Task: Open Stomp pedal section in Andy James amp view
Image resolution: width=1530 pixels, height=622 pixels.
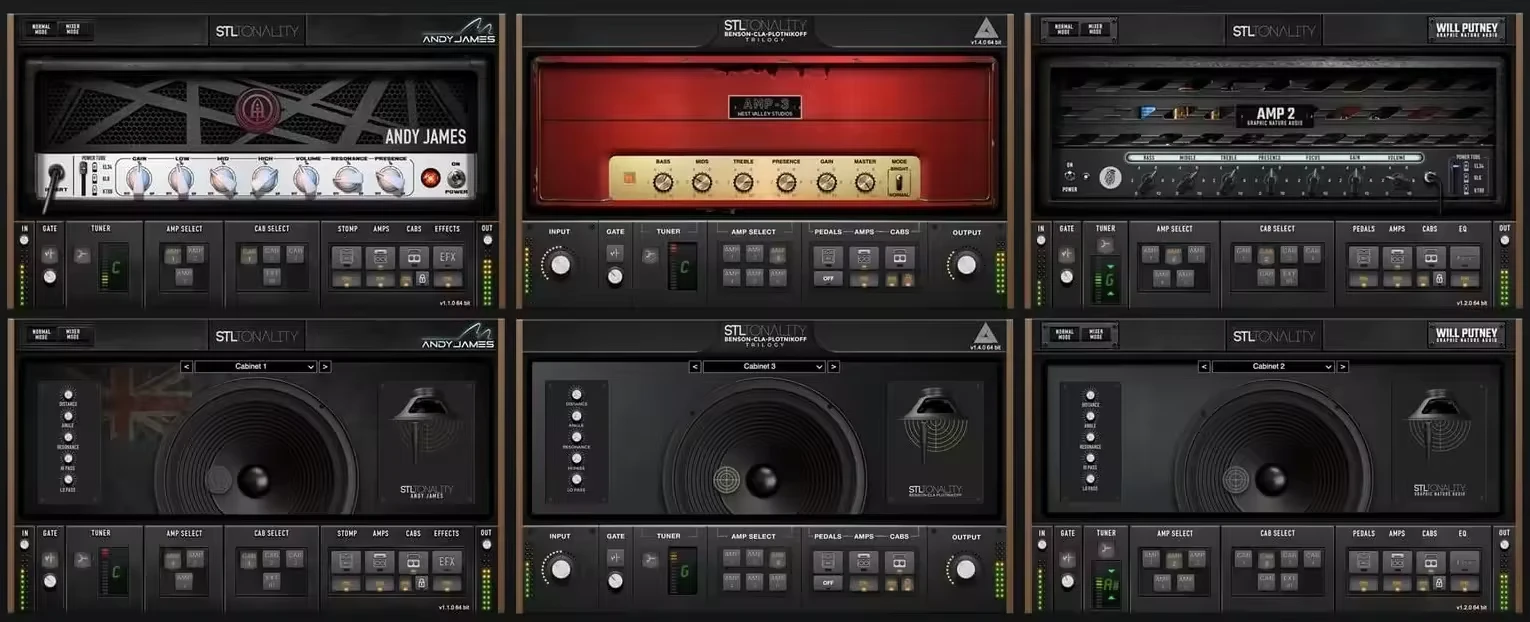Action: click(346, 258)
